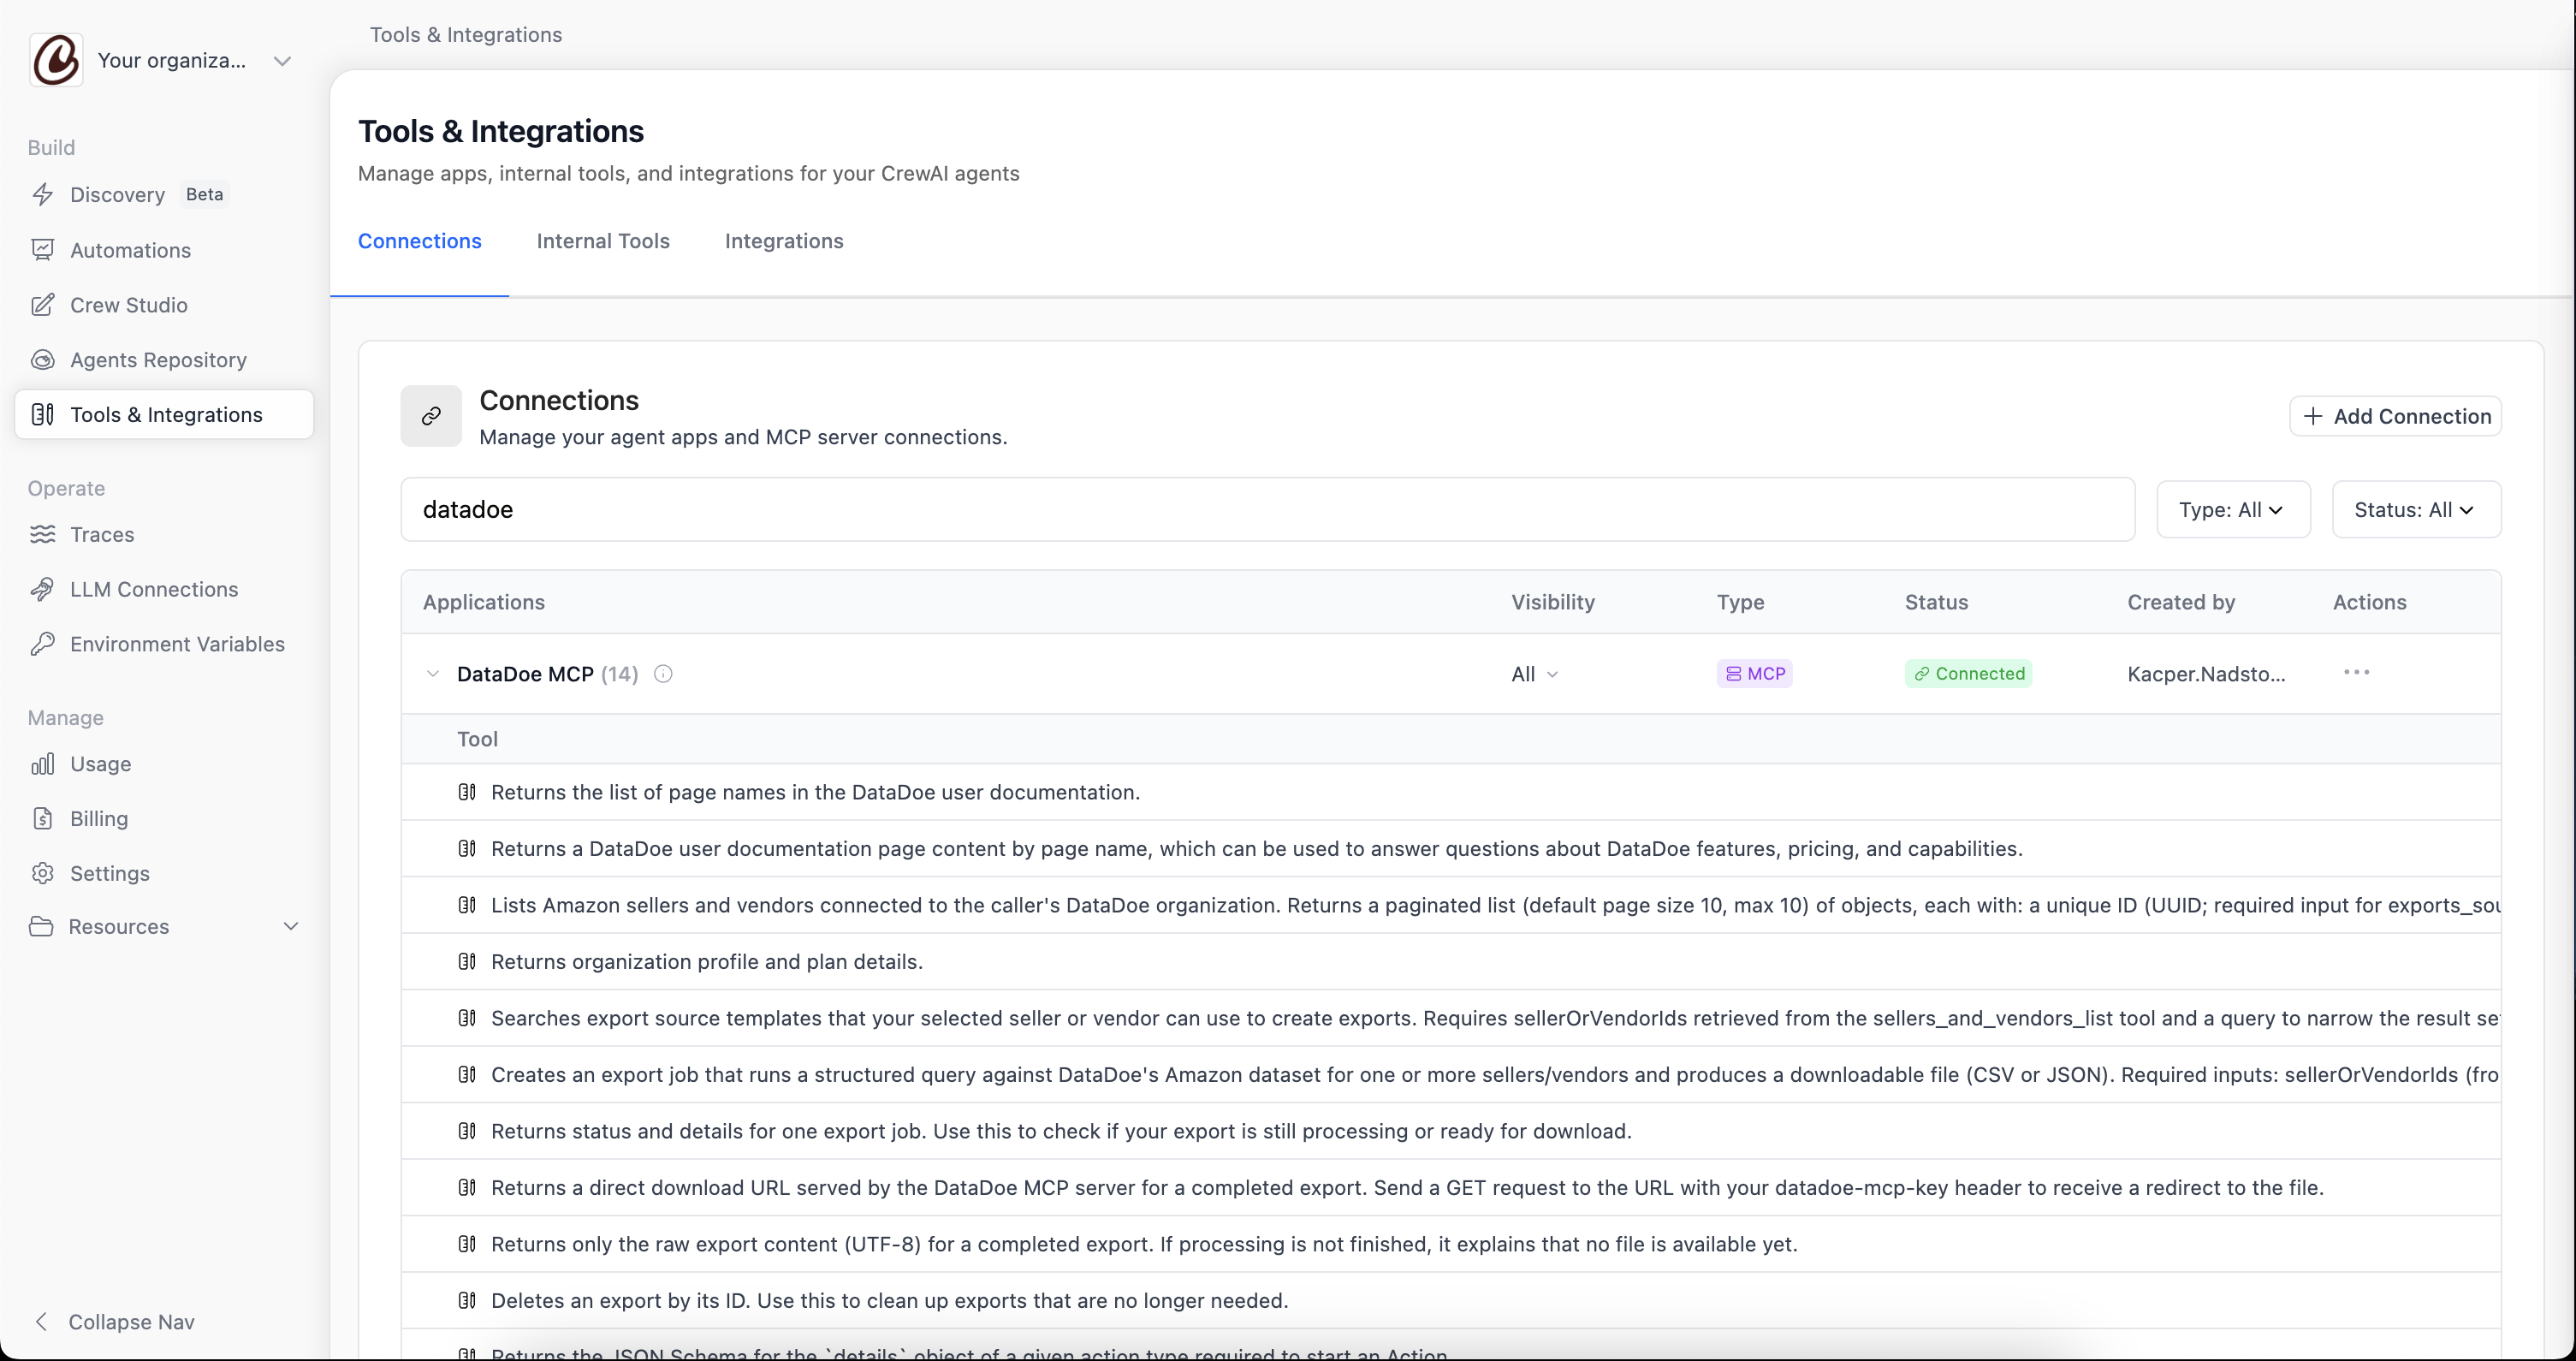Click the CrewAI organization logo
This screenshot has height=1361, width=2576.
coord(56,60)
